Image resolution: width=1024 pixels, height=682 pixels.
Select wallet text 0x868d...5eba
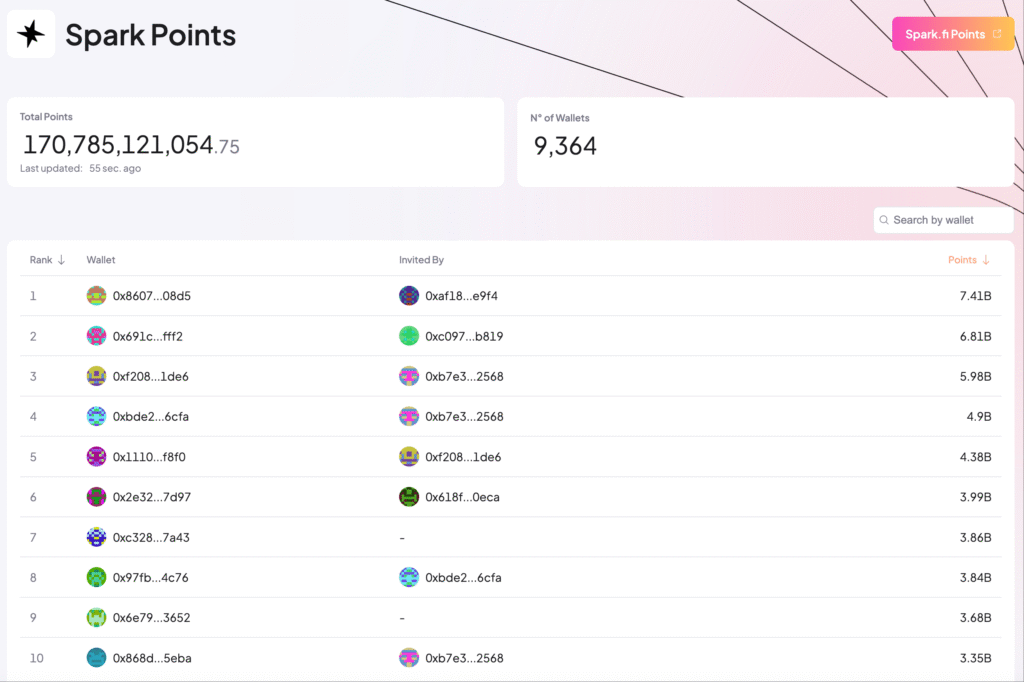(152, 658)
